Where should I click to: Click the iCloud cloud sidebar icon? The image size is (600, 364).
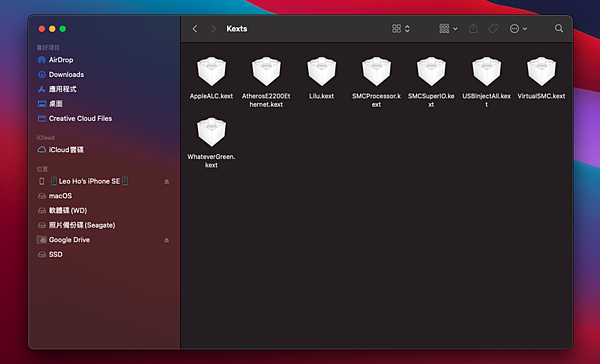click(x=42, y=150)
